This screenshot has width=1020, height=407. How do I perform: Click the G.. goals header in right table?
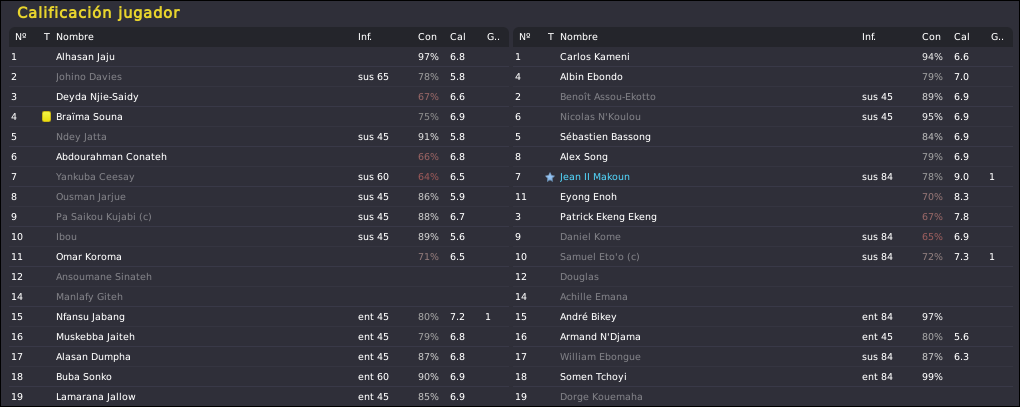click(x=997, y=37)
